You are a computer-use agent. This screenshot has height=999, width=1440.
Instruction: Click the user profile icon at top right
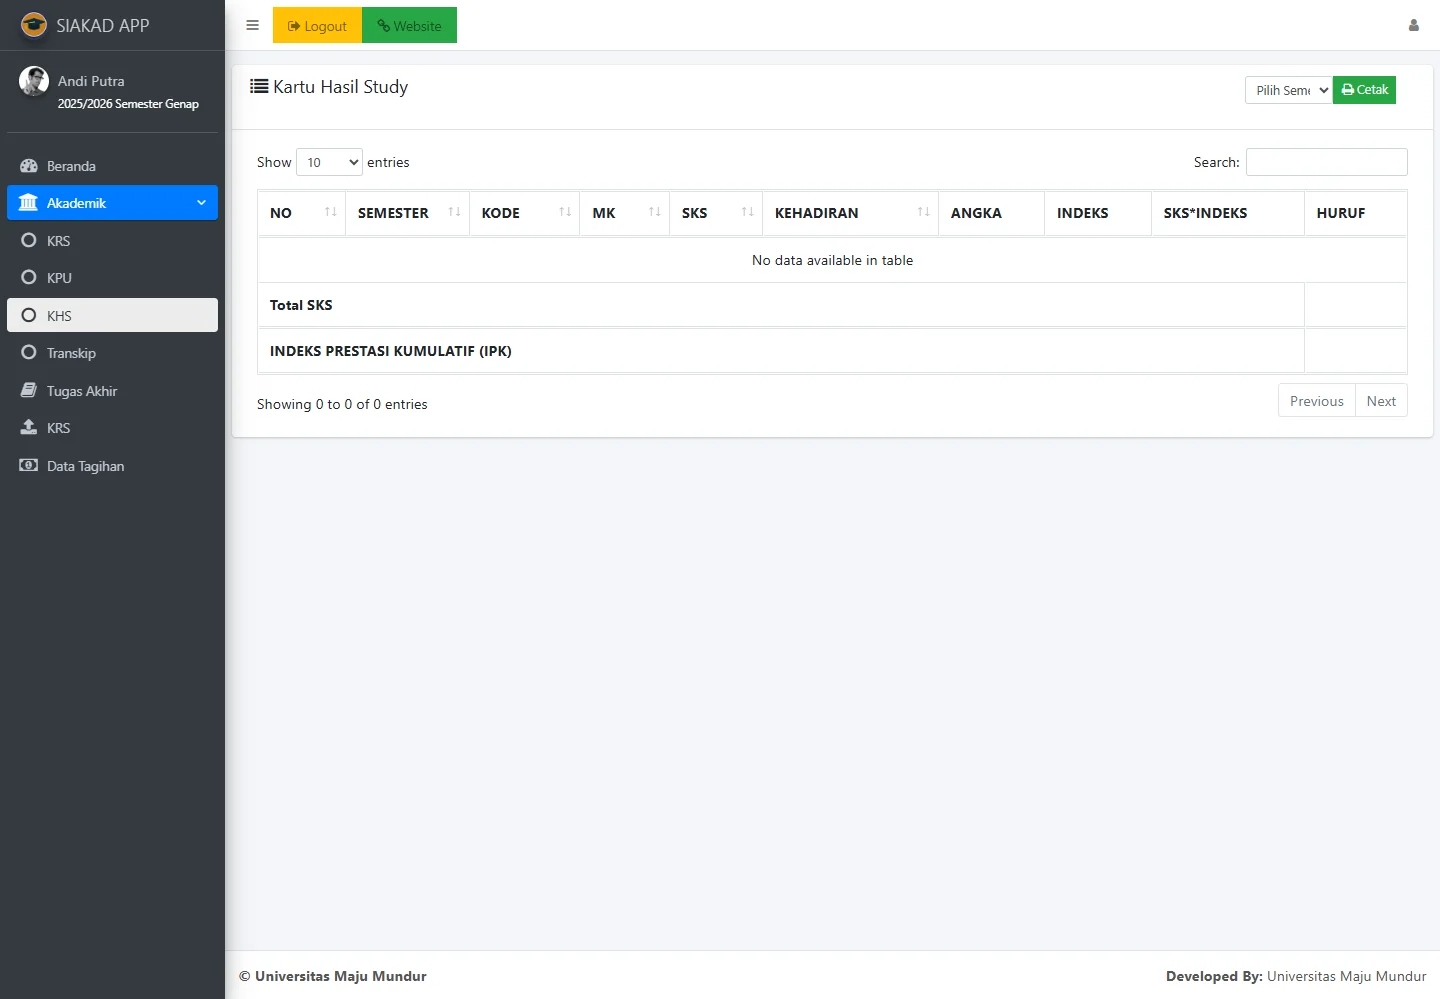[1413, 26]
